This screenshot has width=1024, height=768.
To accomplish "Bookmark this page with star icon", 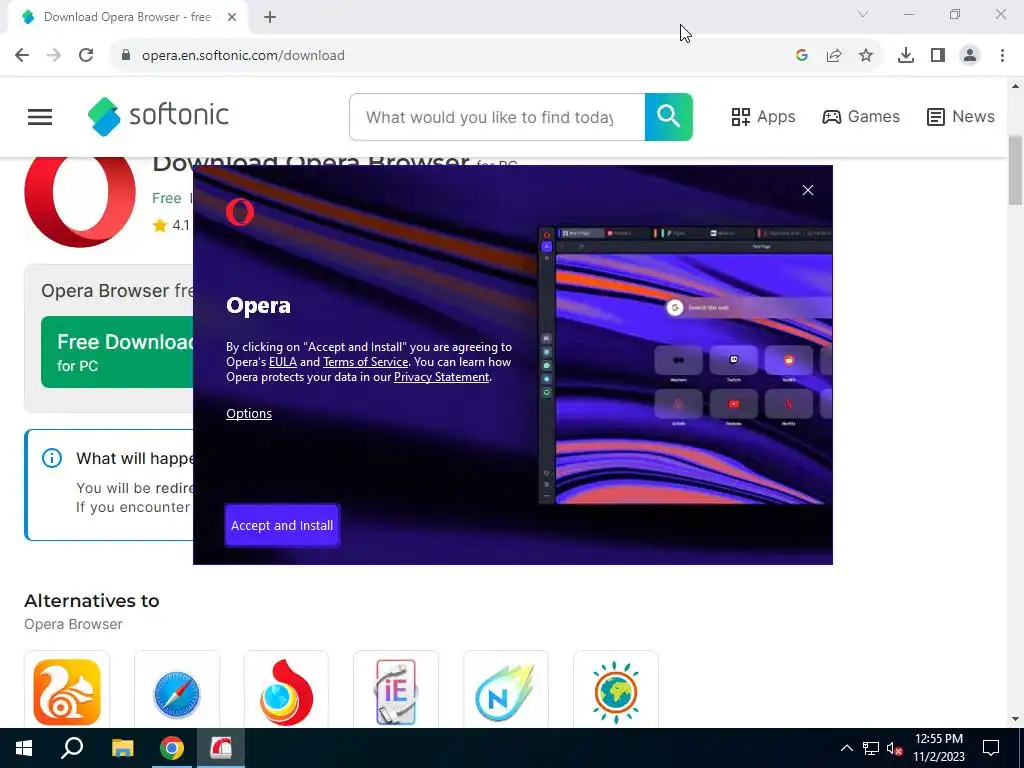I will coord(866,56).
